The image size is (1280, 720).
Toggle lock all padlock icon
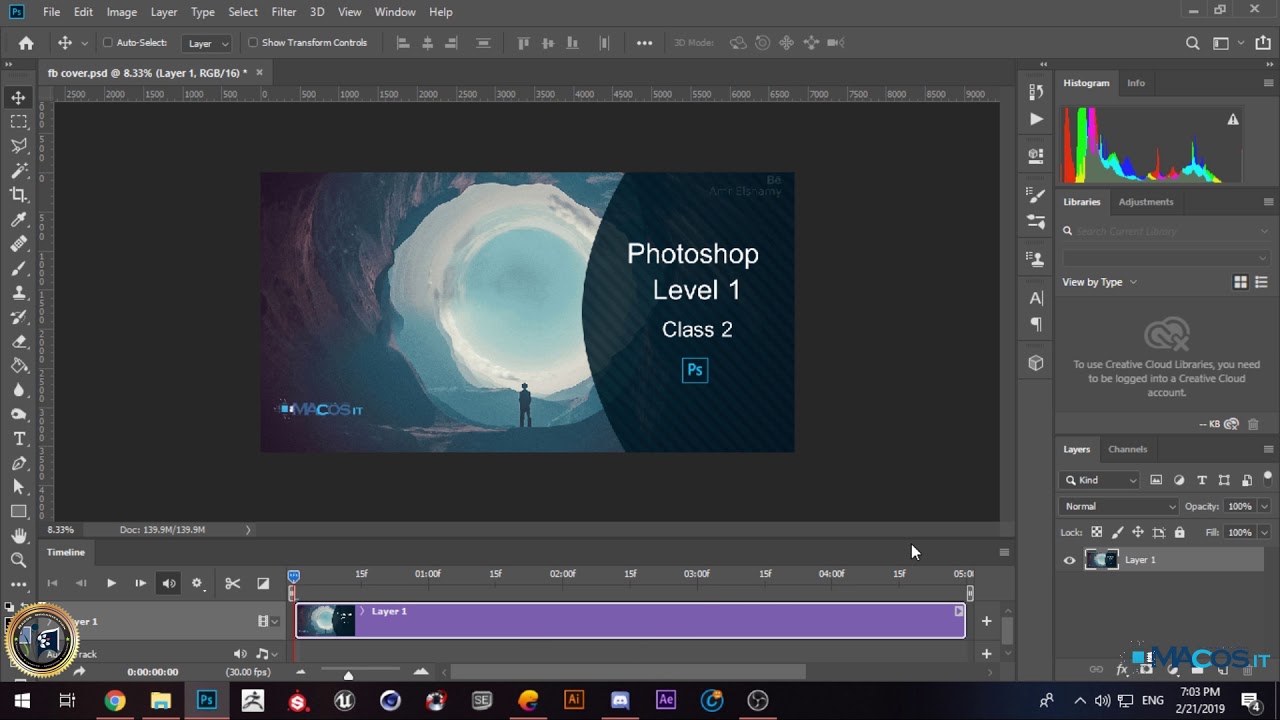coord(1180,533)
